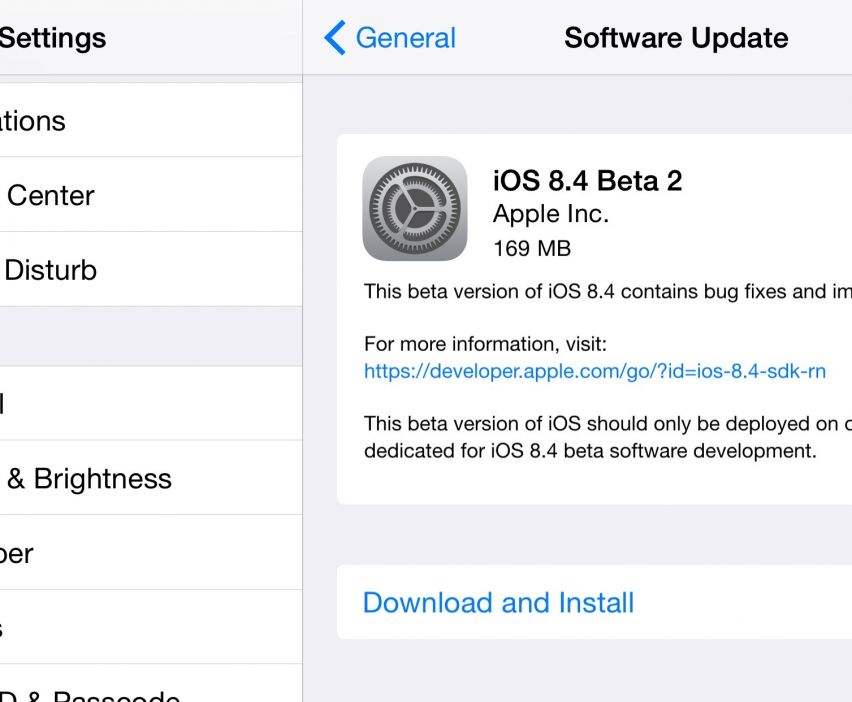Go back via the General label

(405, 38)
